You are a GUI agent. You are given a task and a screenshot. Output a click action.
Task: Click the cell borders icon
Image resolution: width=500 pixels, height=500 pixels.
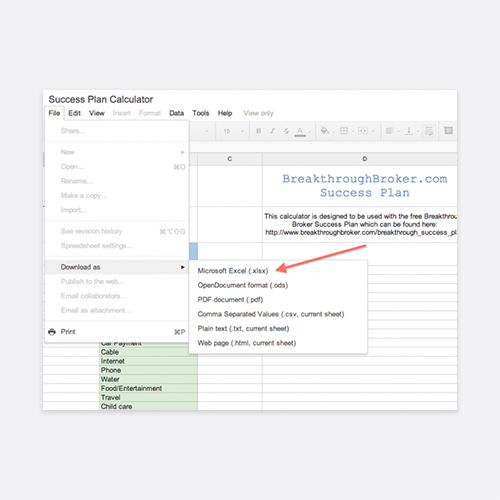[x=344, y=131]
